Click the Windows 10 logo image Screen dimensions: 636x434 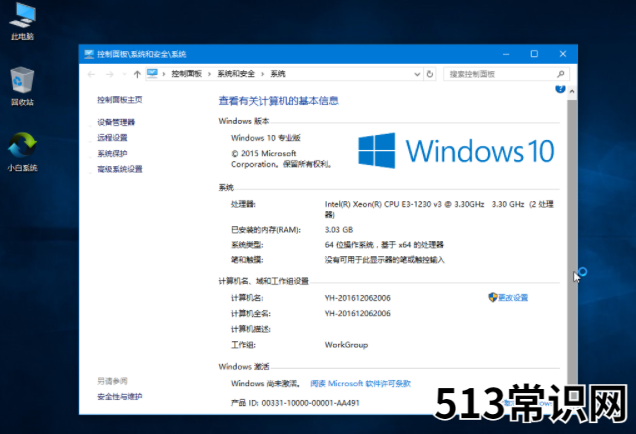point(456,151)
